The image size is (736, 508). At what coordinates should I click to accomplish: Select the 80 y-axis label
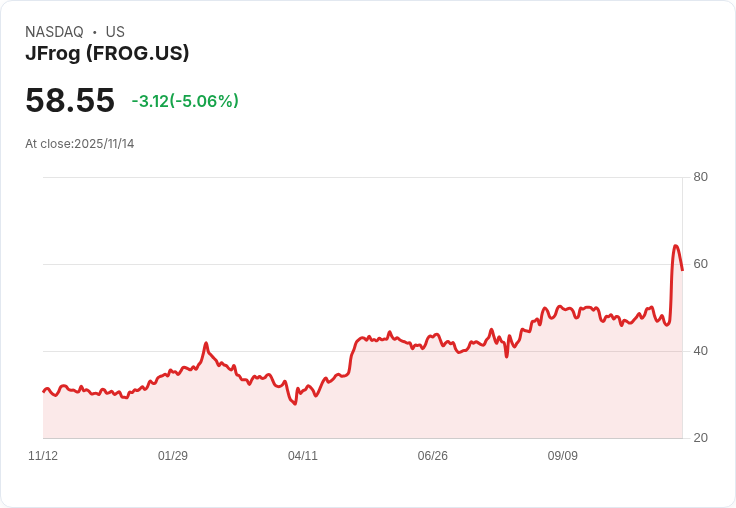click(x=700, y=177)
